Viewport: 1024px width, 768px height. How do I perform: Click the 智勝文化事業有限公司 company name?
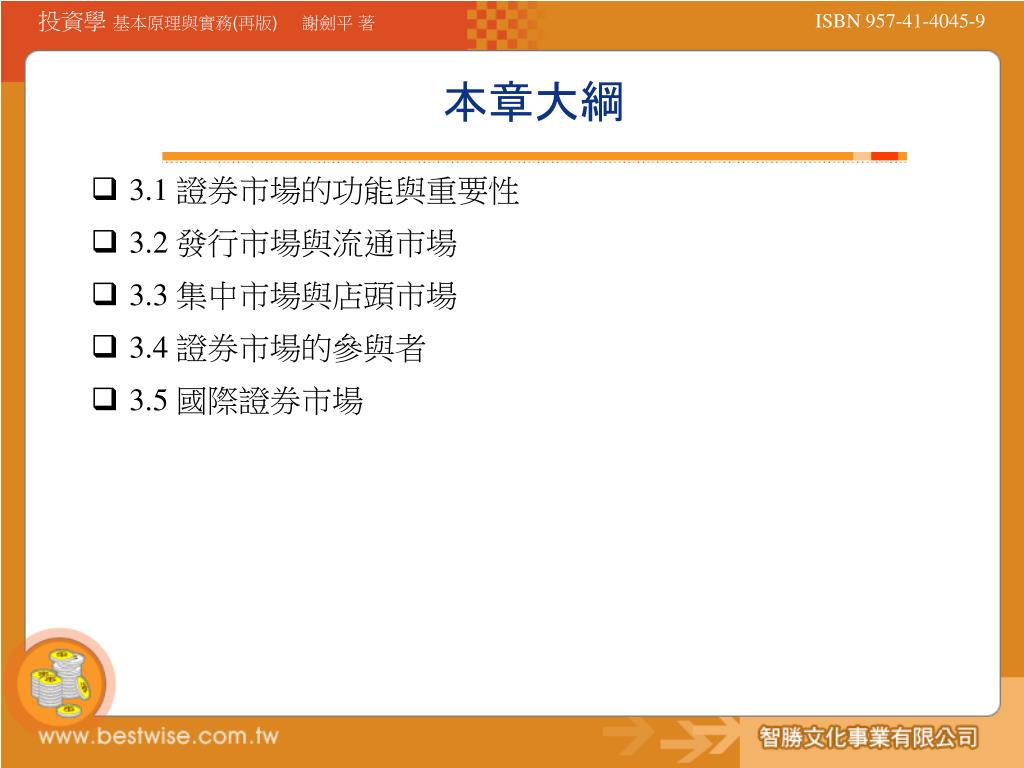click(x=868, y=738)
